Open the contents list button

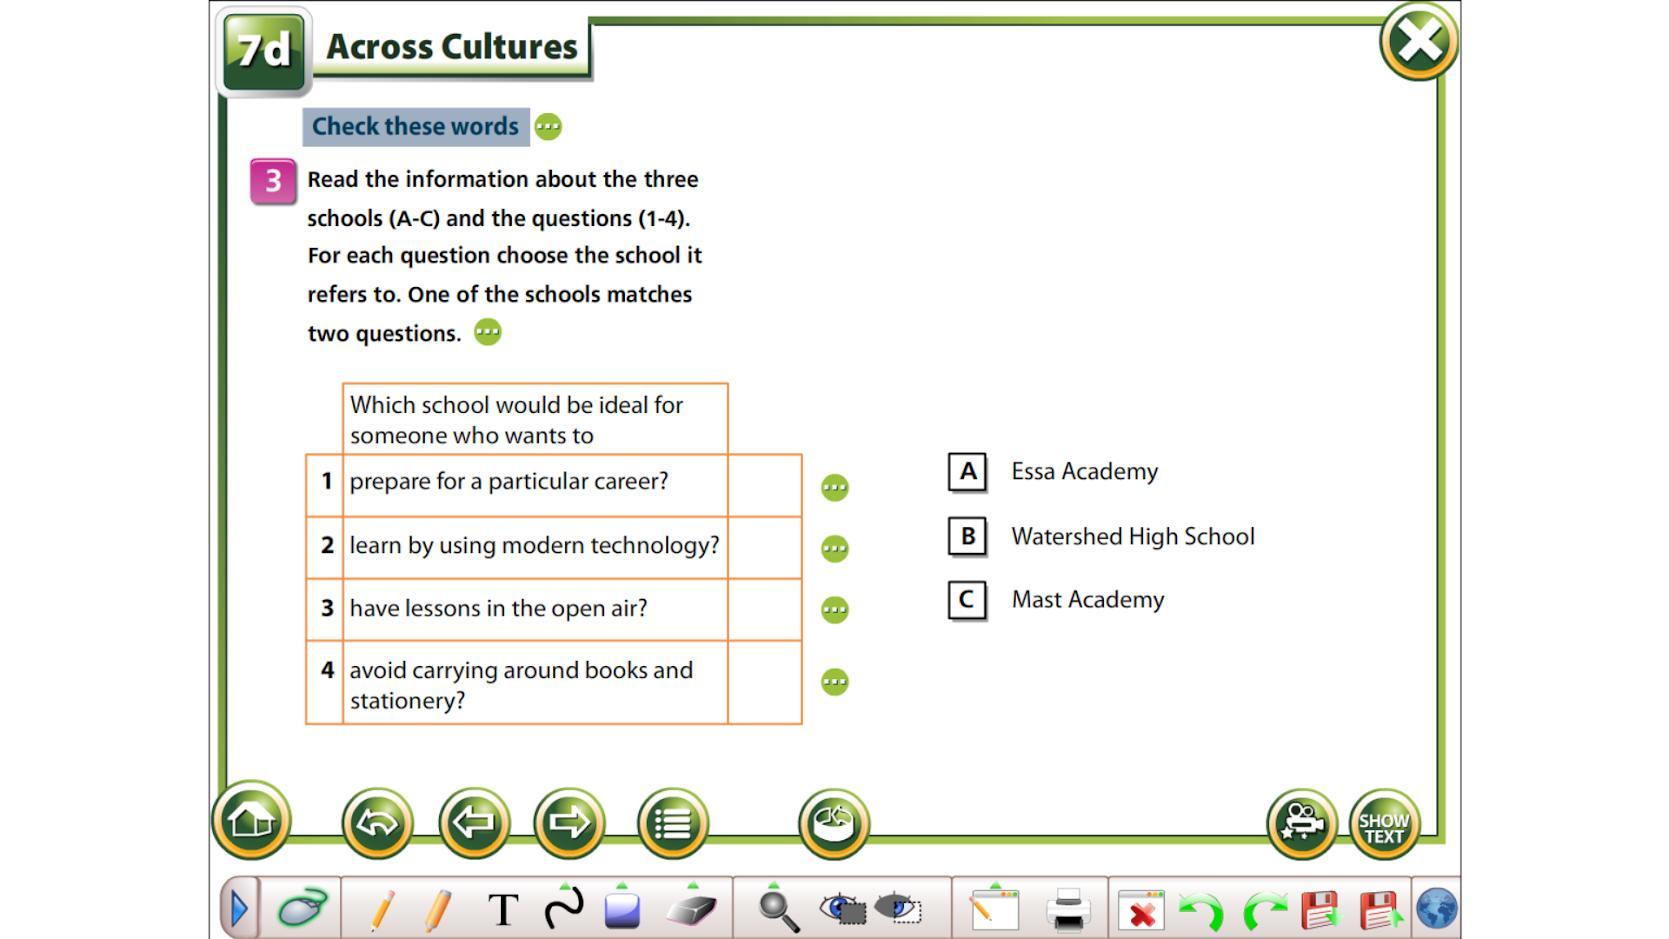coord(672,823)
